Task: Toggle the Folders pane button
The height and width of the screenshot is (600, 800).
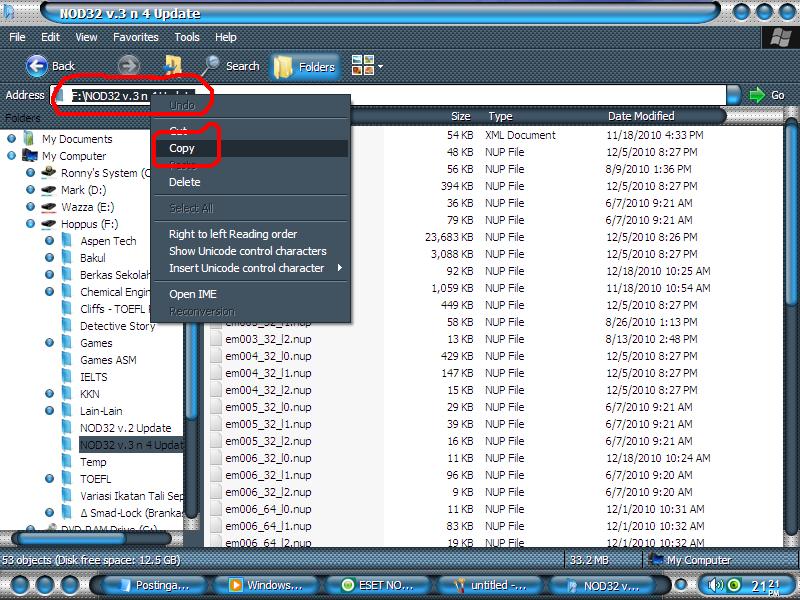Action: point(304,67)
